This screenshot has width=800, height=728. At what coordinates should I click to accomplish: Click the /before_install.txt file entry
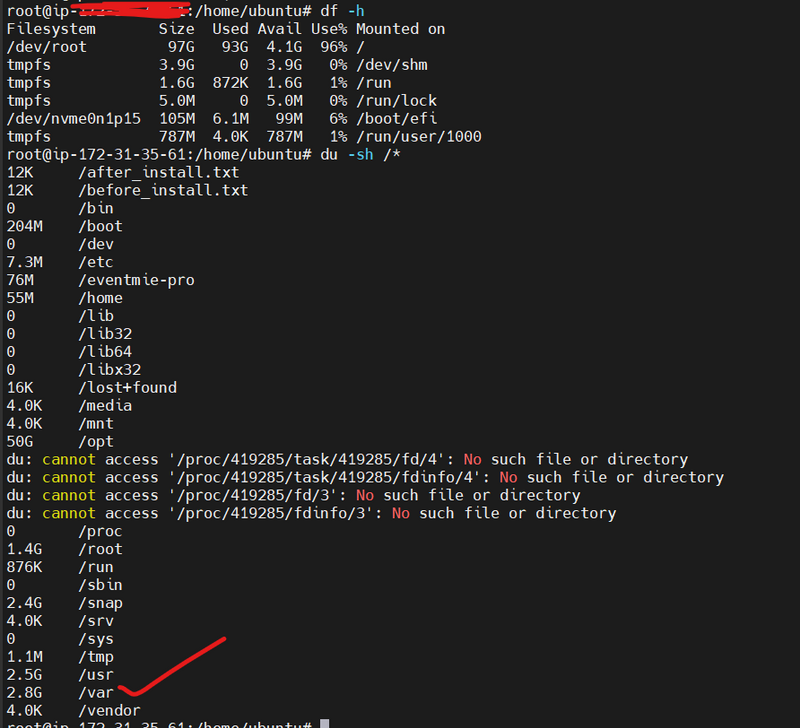click(163, 190)
